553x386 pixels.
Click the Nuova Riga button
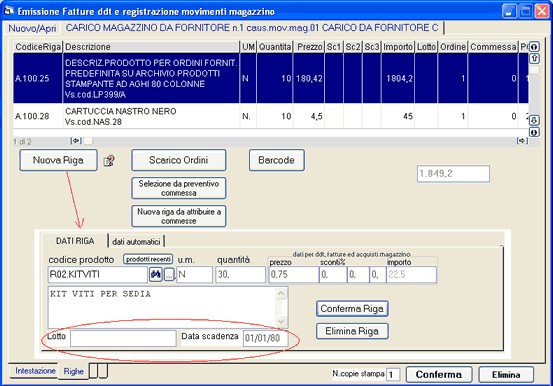[59, 160]
